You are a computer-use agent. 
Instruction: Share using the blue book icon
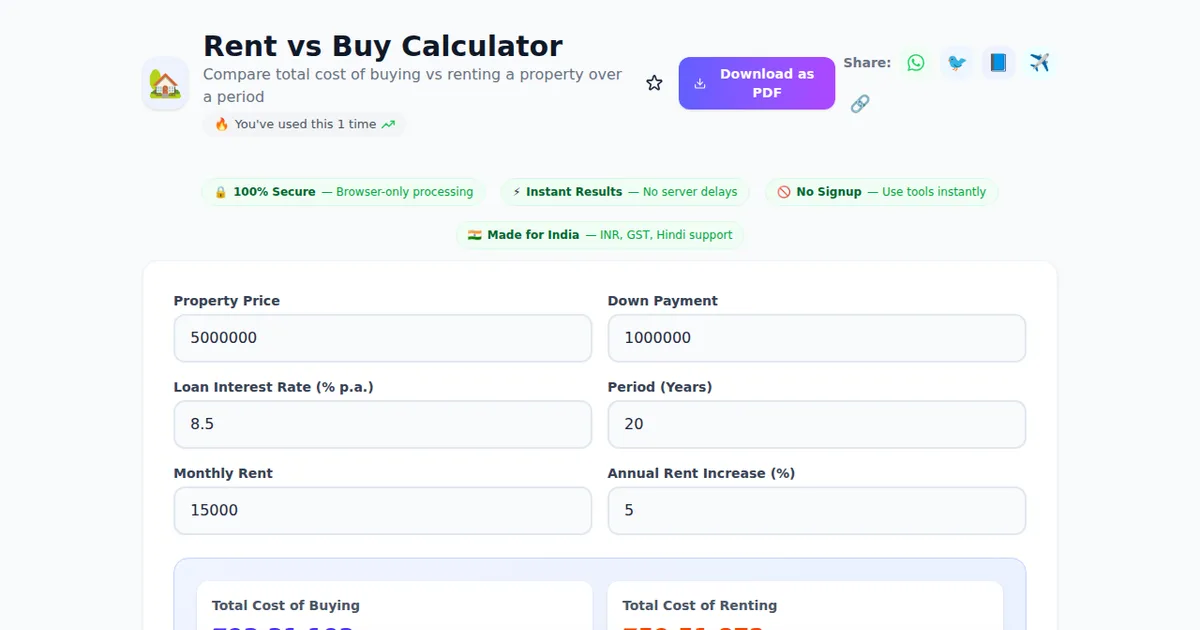(x=998, y=62)
